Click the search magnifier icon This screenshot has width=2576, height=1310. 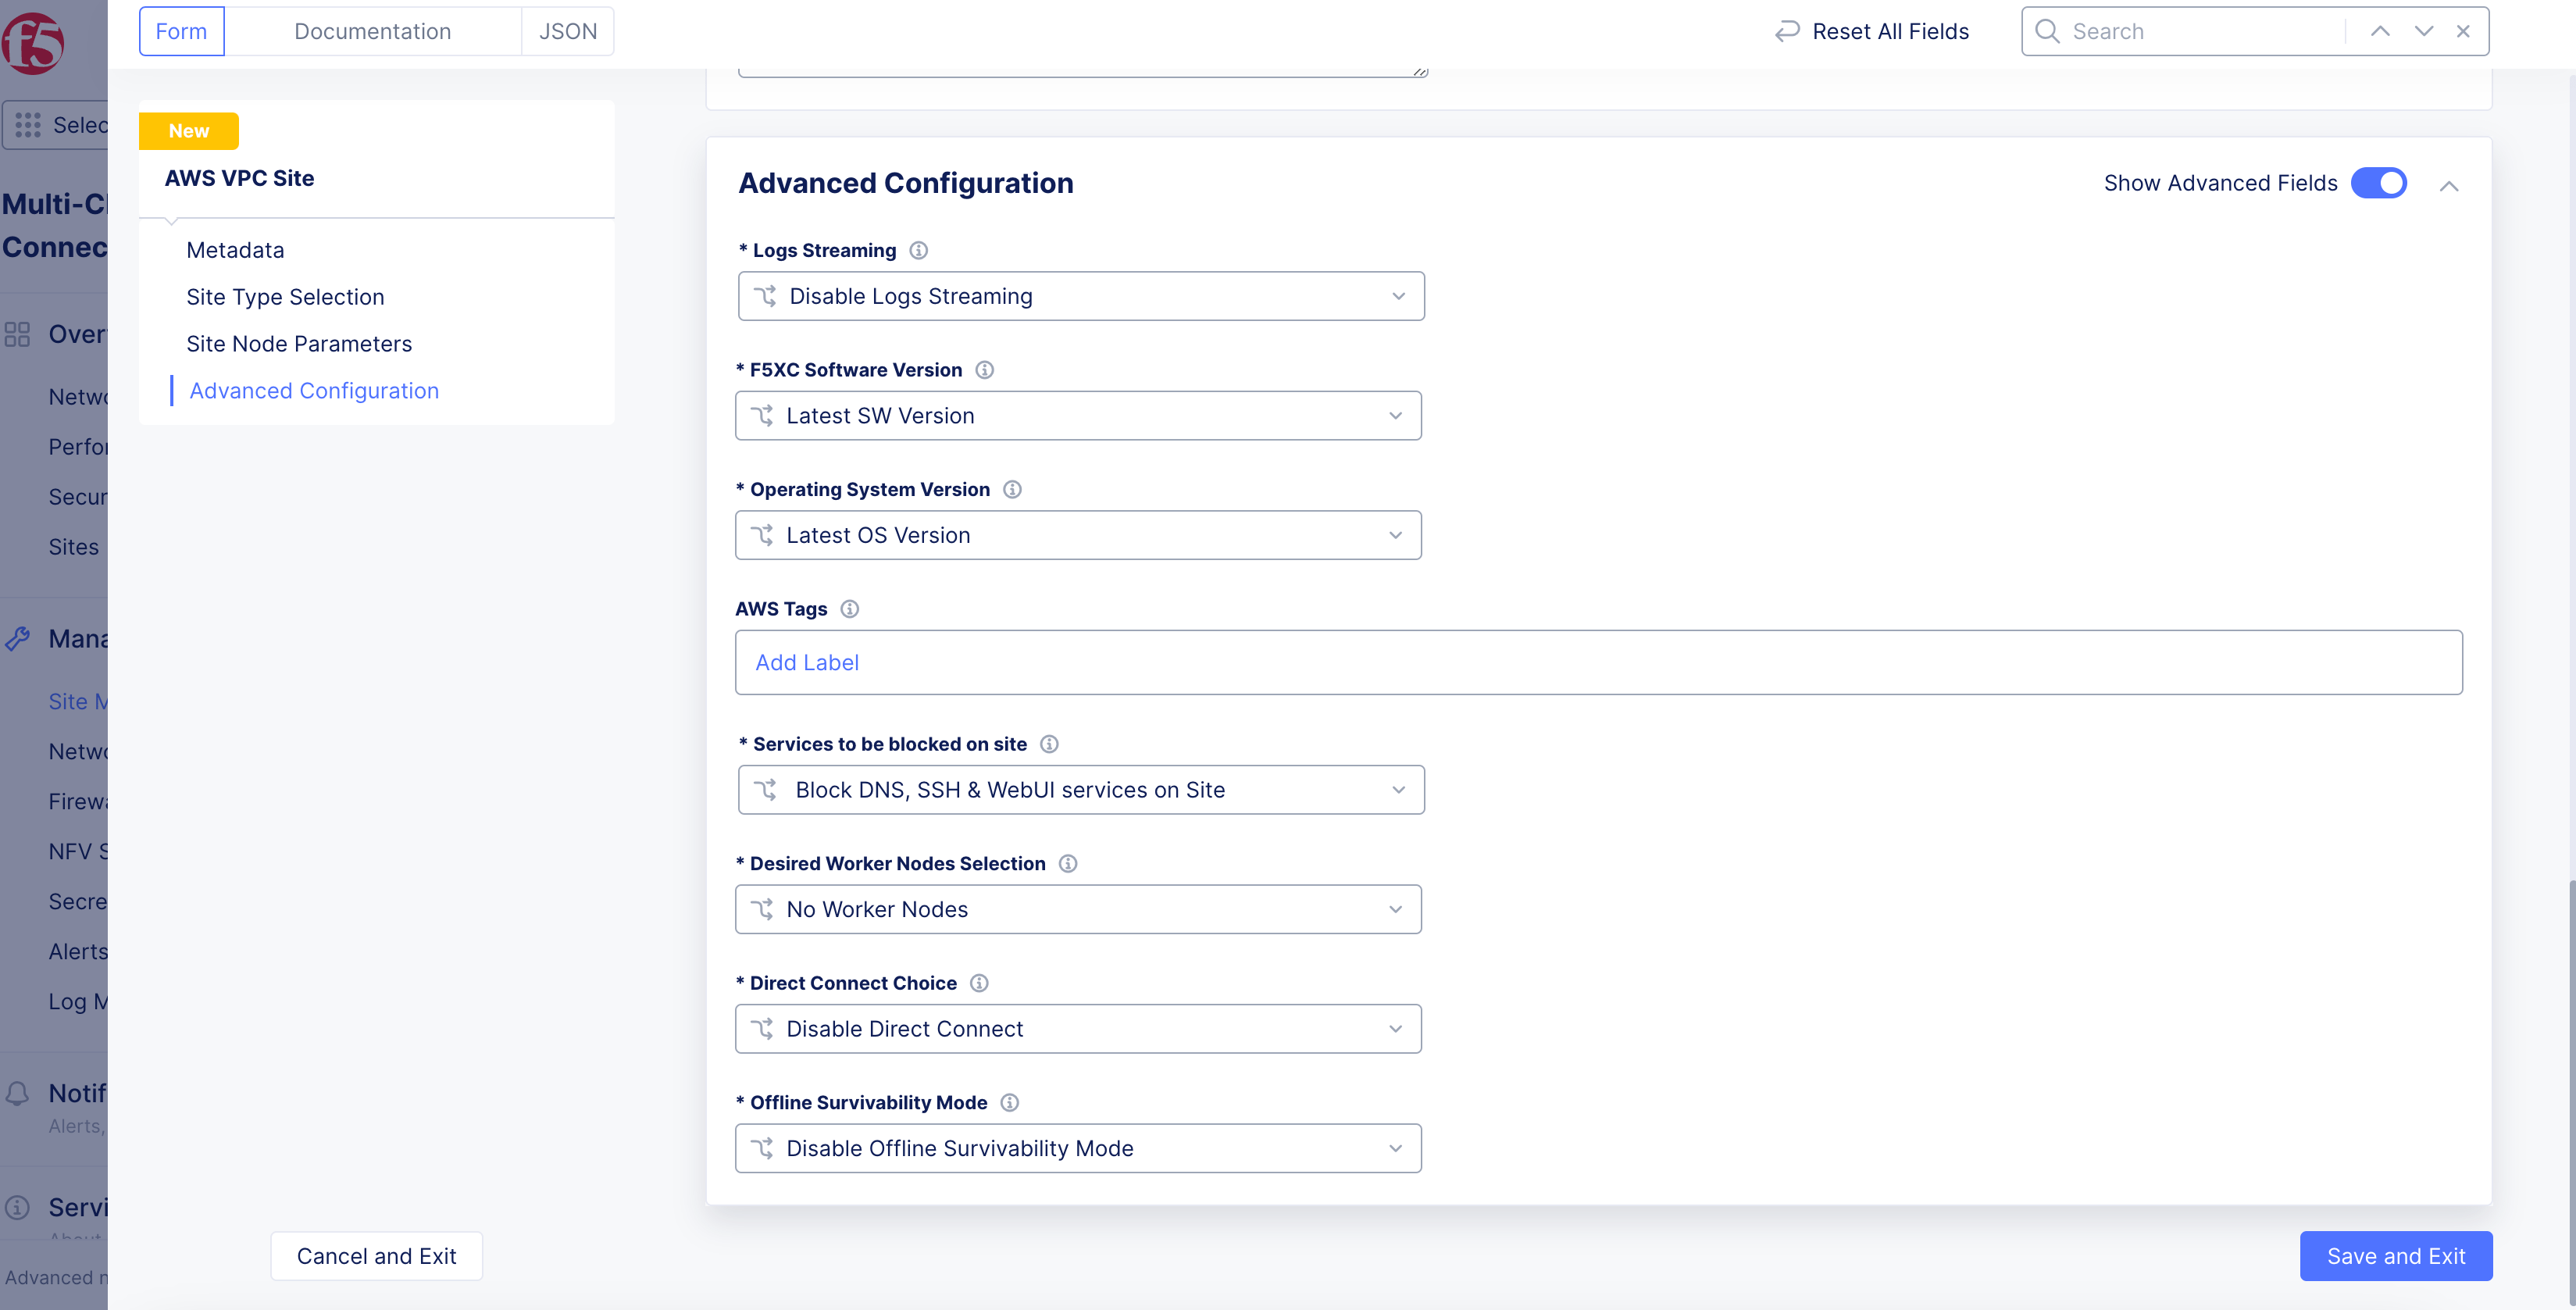point(2047,31)
